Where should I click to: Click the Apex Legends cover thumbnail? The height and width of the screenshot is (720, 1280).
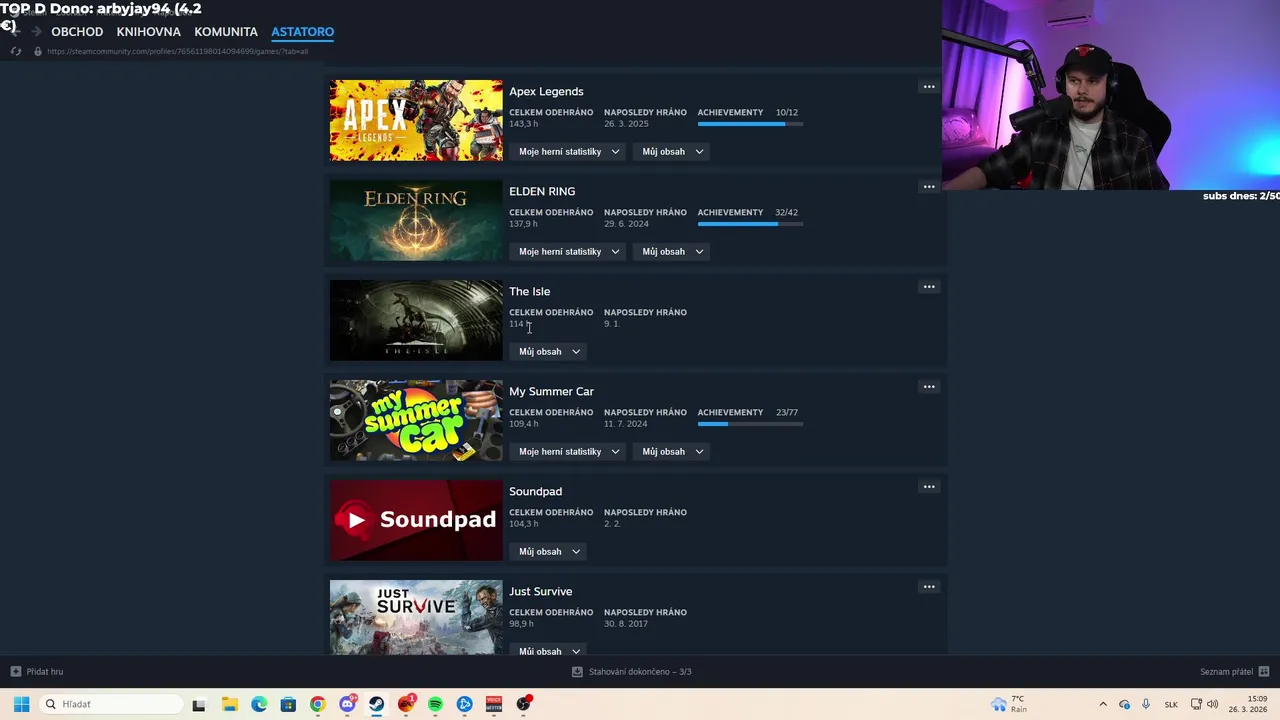(x=416, y=120)
